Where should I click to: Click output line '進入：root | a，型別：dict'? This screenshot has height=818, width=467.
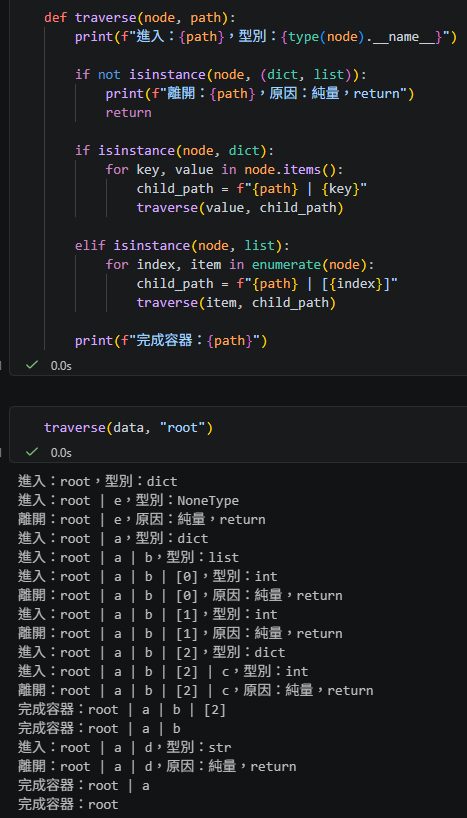[113, 538]
